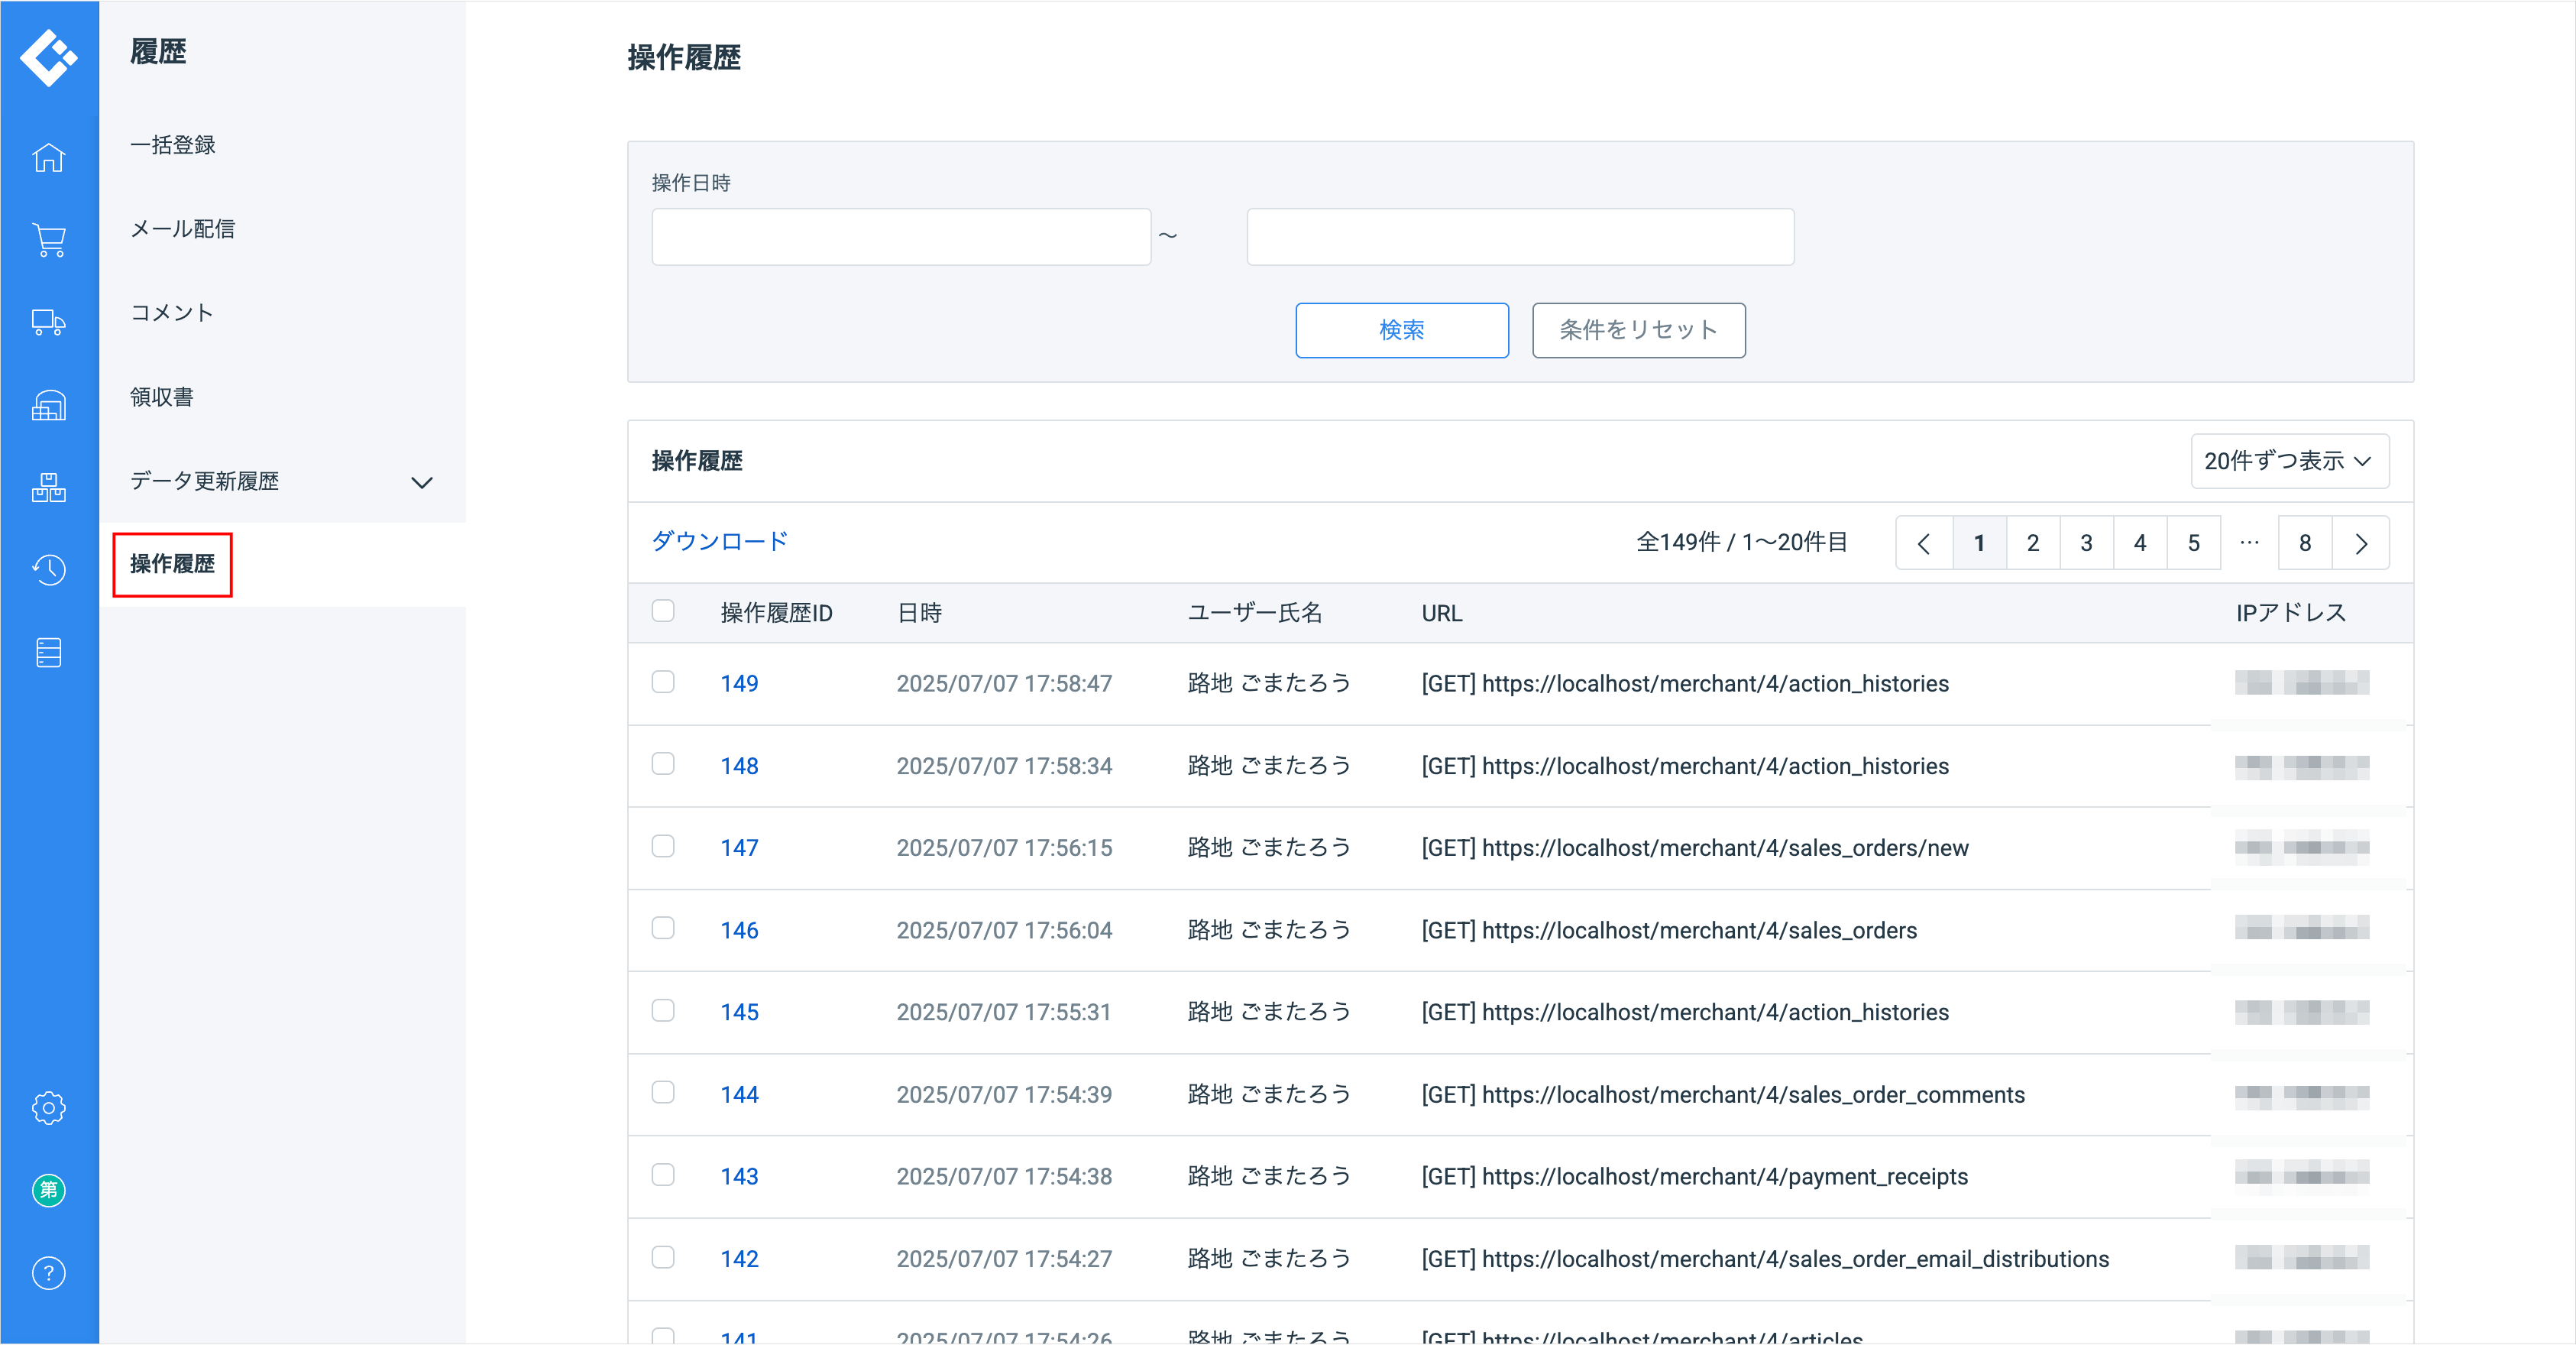This screenshot has height=1345, width=2576.
Task: Open the history clock icon in sidebar
Action: click(x=48, y=569)
